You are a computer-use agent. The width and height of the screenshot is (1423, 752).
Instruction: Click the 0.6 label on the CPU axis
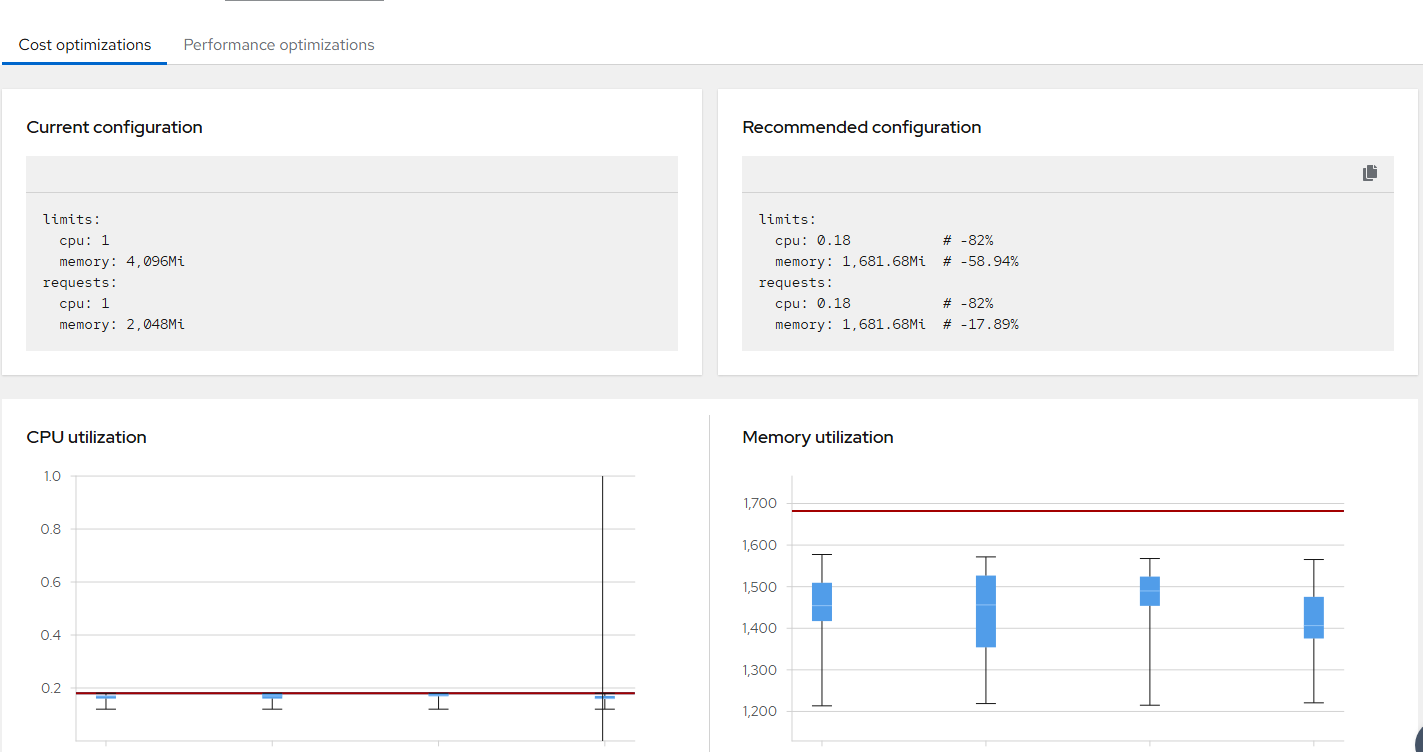point(51,582)
